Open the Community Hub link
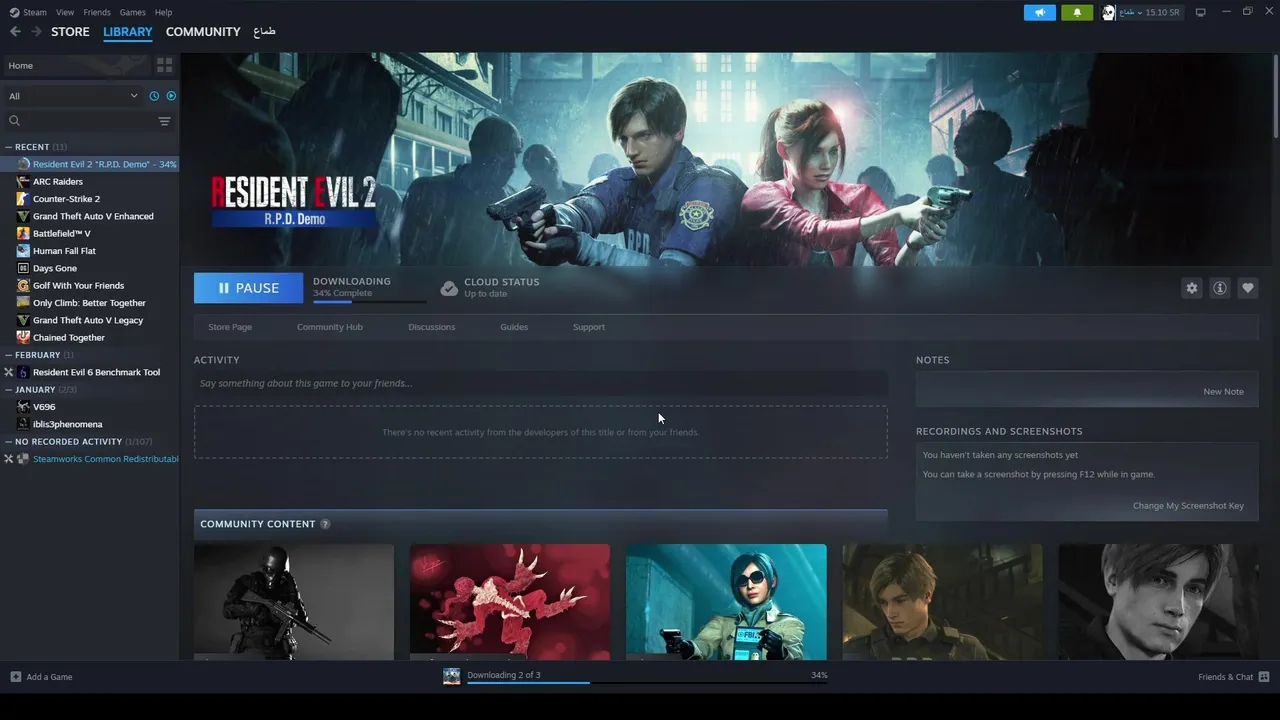Image resolution: width=1280 pixels, height=720 pixels. 330,327
